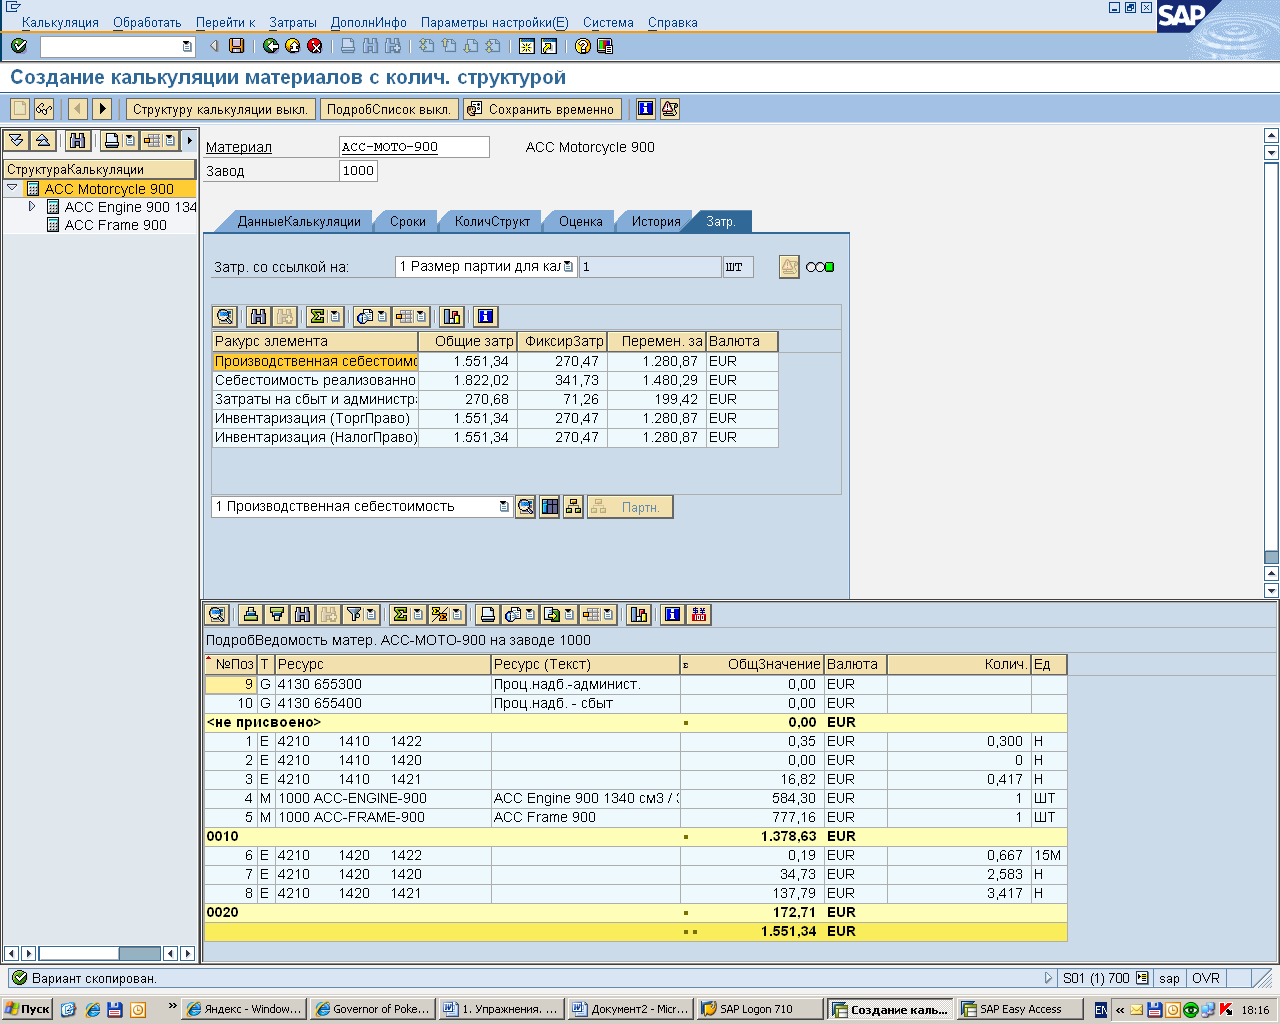Image resolution: width=1280 pixels, height=1024 pixels.
Task: Open the ДополнИнфо menu
Action: [x=369, y=22]
